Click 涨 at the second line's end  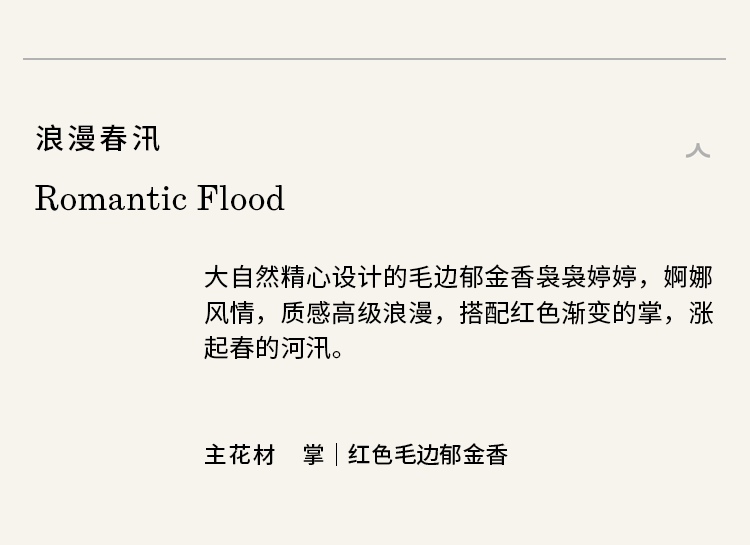(x=701, y=312)
